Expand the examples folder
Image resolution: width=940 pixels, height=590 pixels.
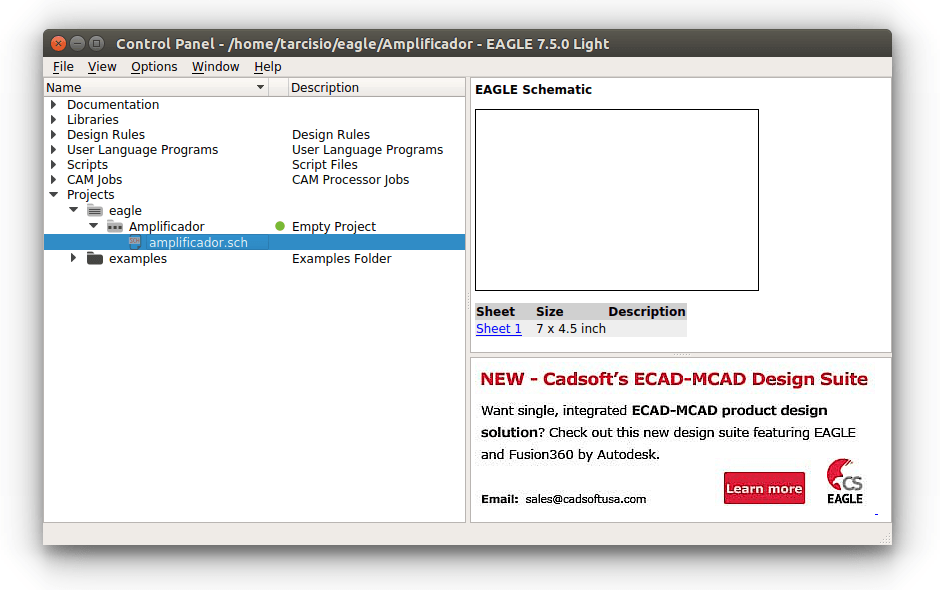[73, 259]
